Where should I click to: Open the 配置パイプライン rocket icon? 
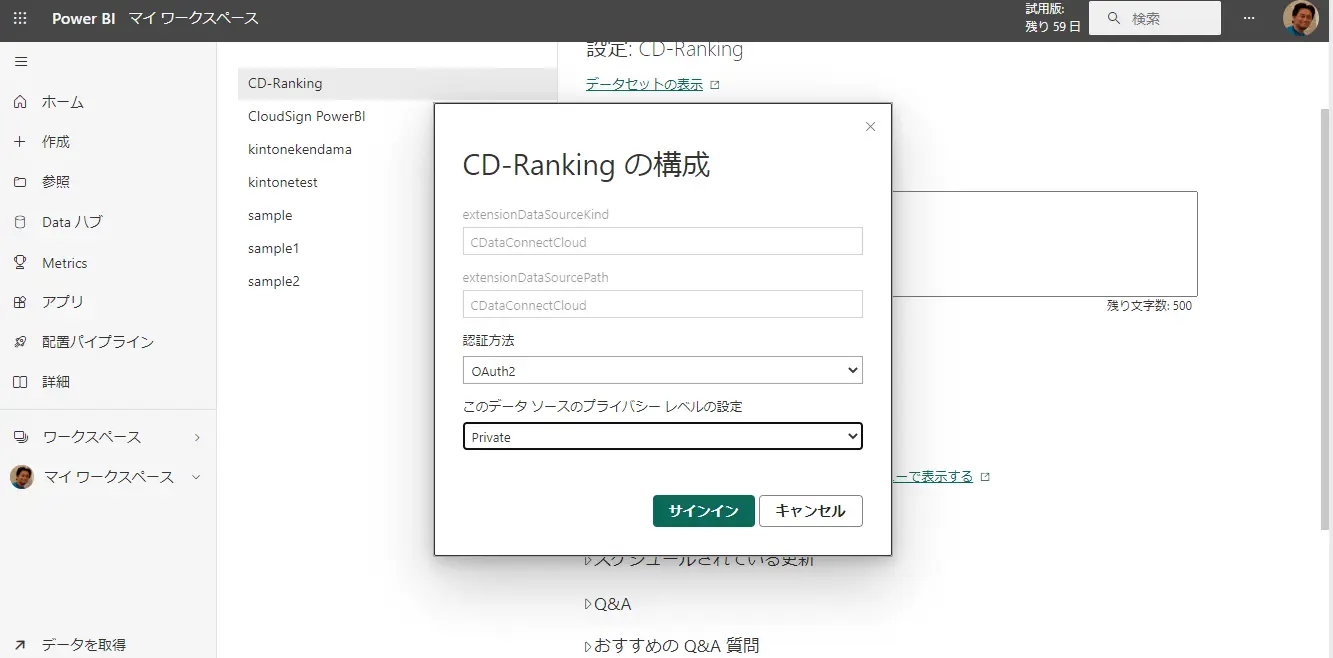(20, 342)
